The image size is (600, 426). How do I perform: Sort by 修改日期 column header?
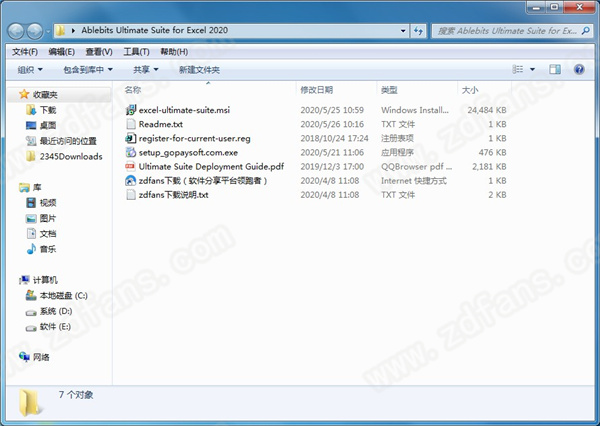(x=316, y=90)
